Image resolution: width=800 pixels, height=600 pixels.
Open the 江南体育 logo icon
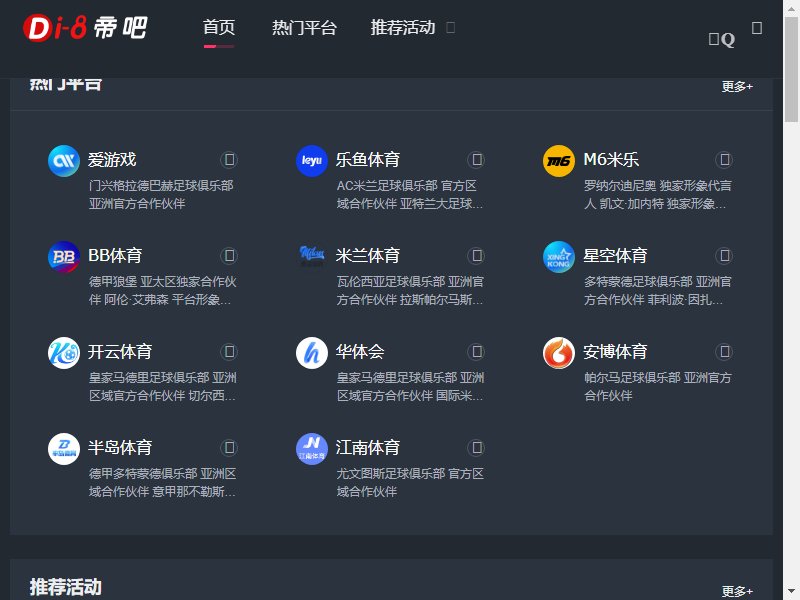pyautogui.click(x=312, y=448)
